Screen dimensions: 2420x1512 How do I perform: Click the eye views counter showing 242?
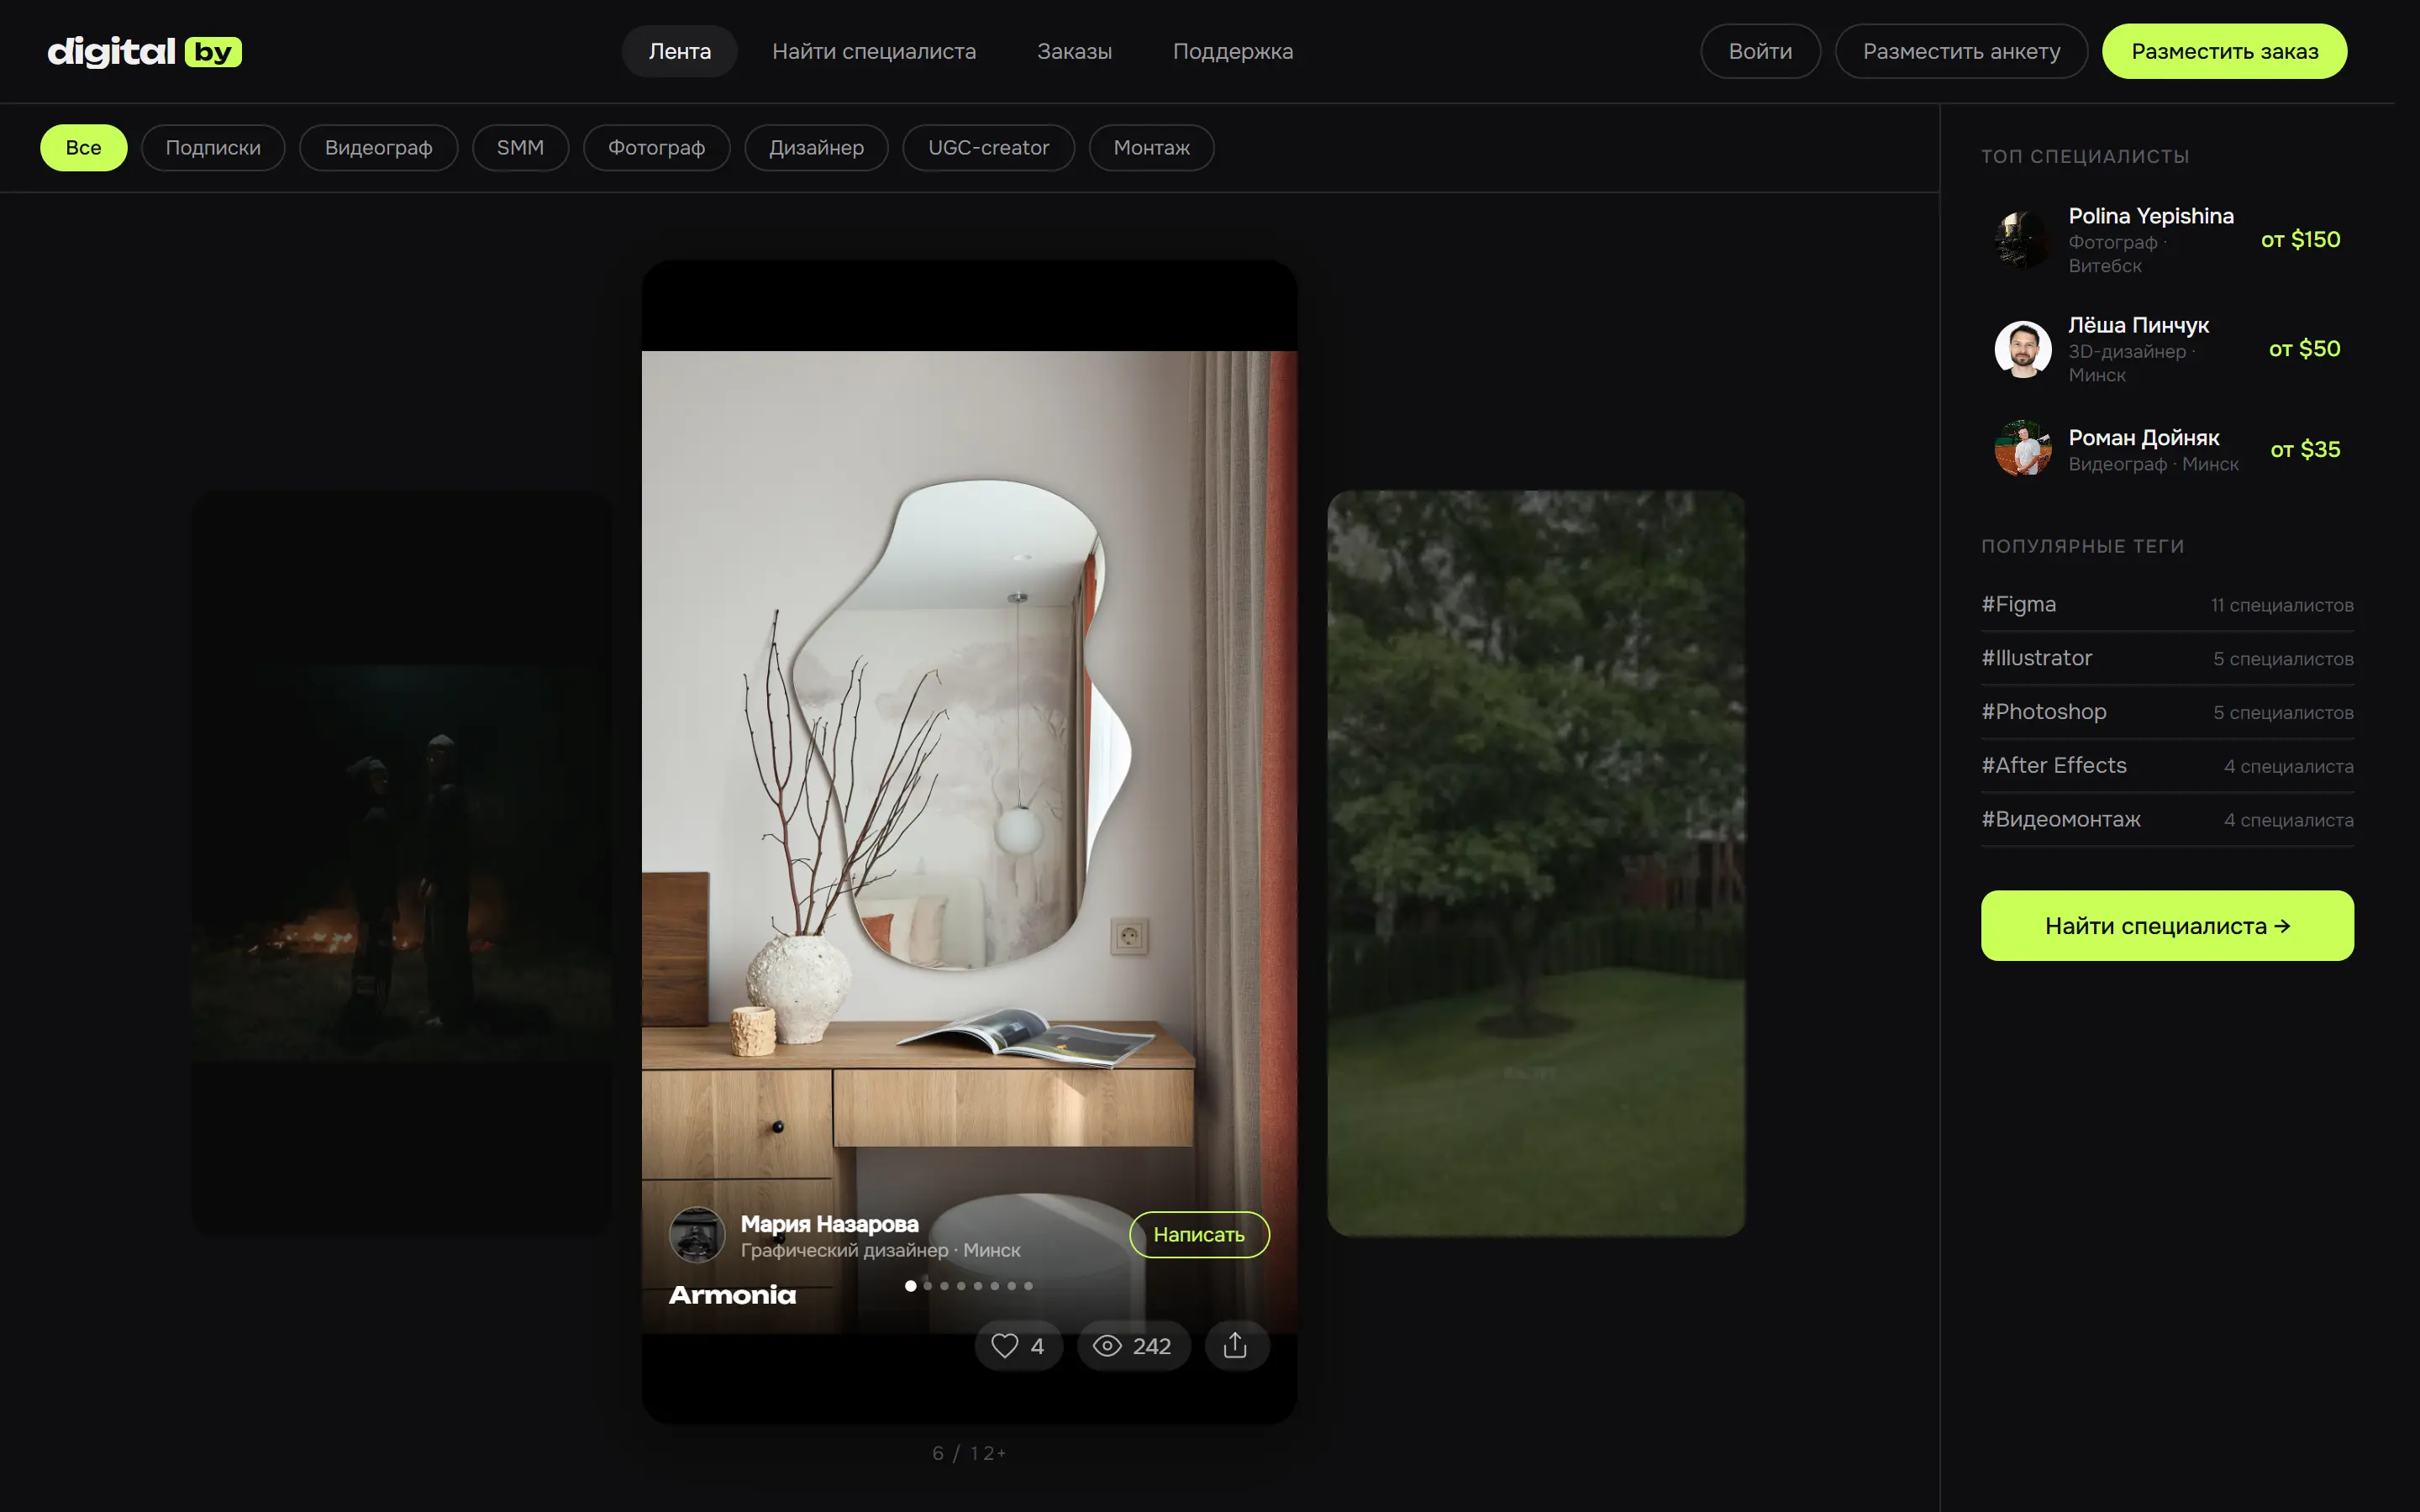click(1133, 1346)
